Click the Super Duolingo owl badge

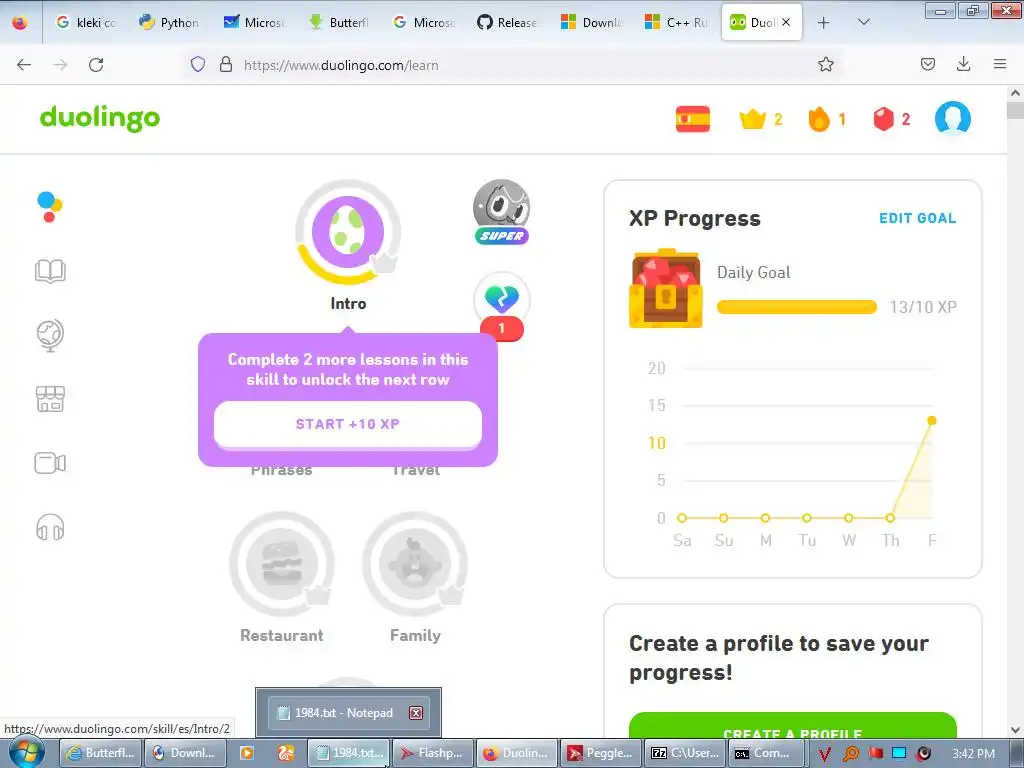pyautogui.click(x=502, y=212)
